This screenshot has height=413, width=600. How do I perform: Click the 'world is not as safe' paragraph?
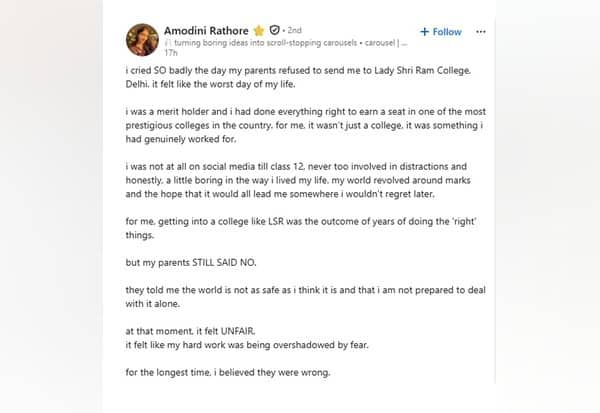[305, 297]
